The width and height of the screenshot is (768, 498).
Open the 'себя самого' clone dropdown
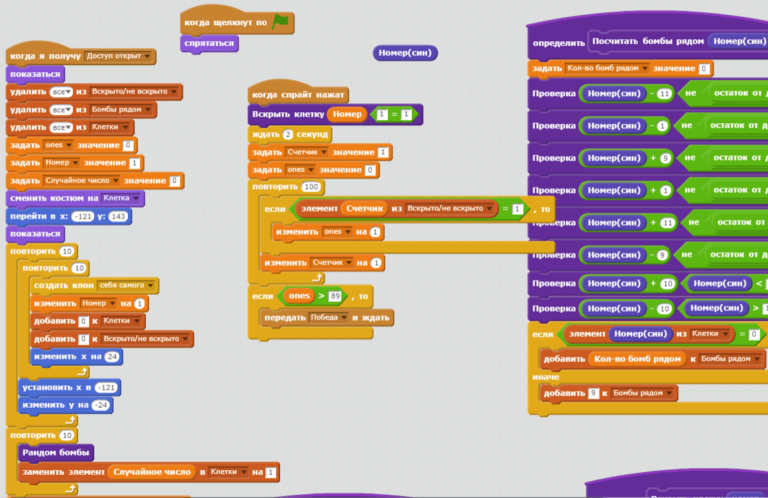[x=151, y=285]
